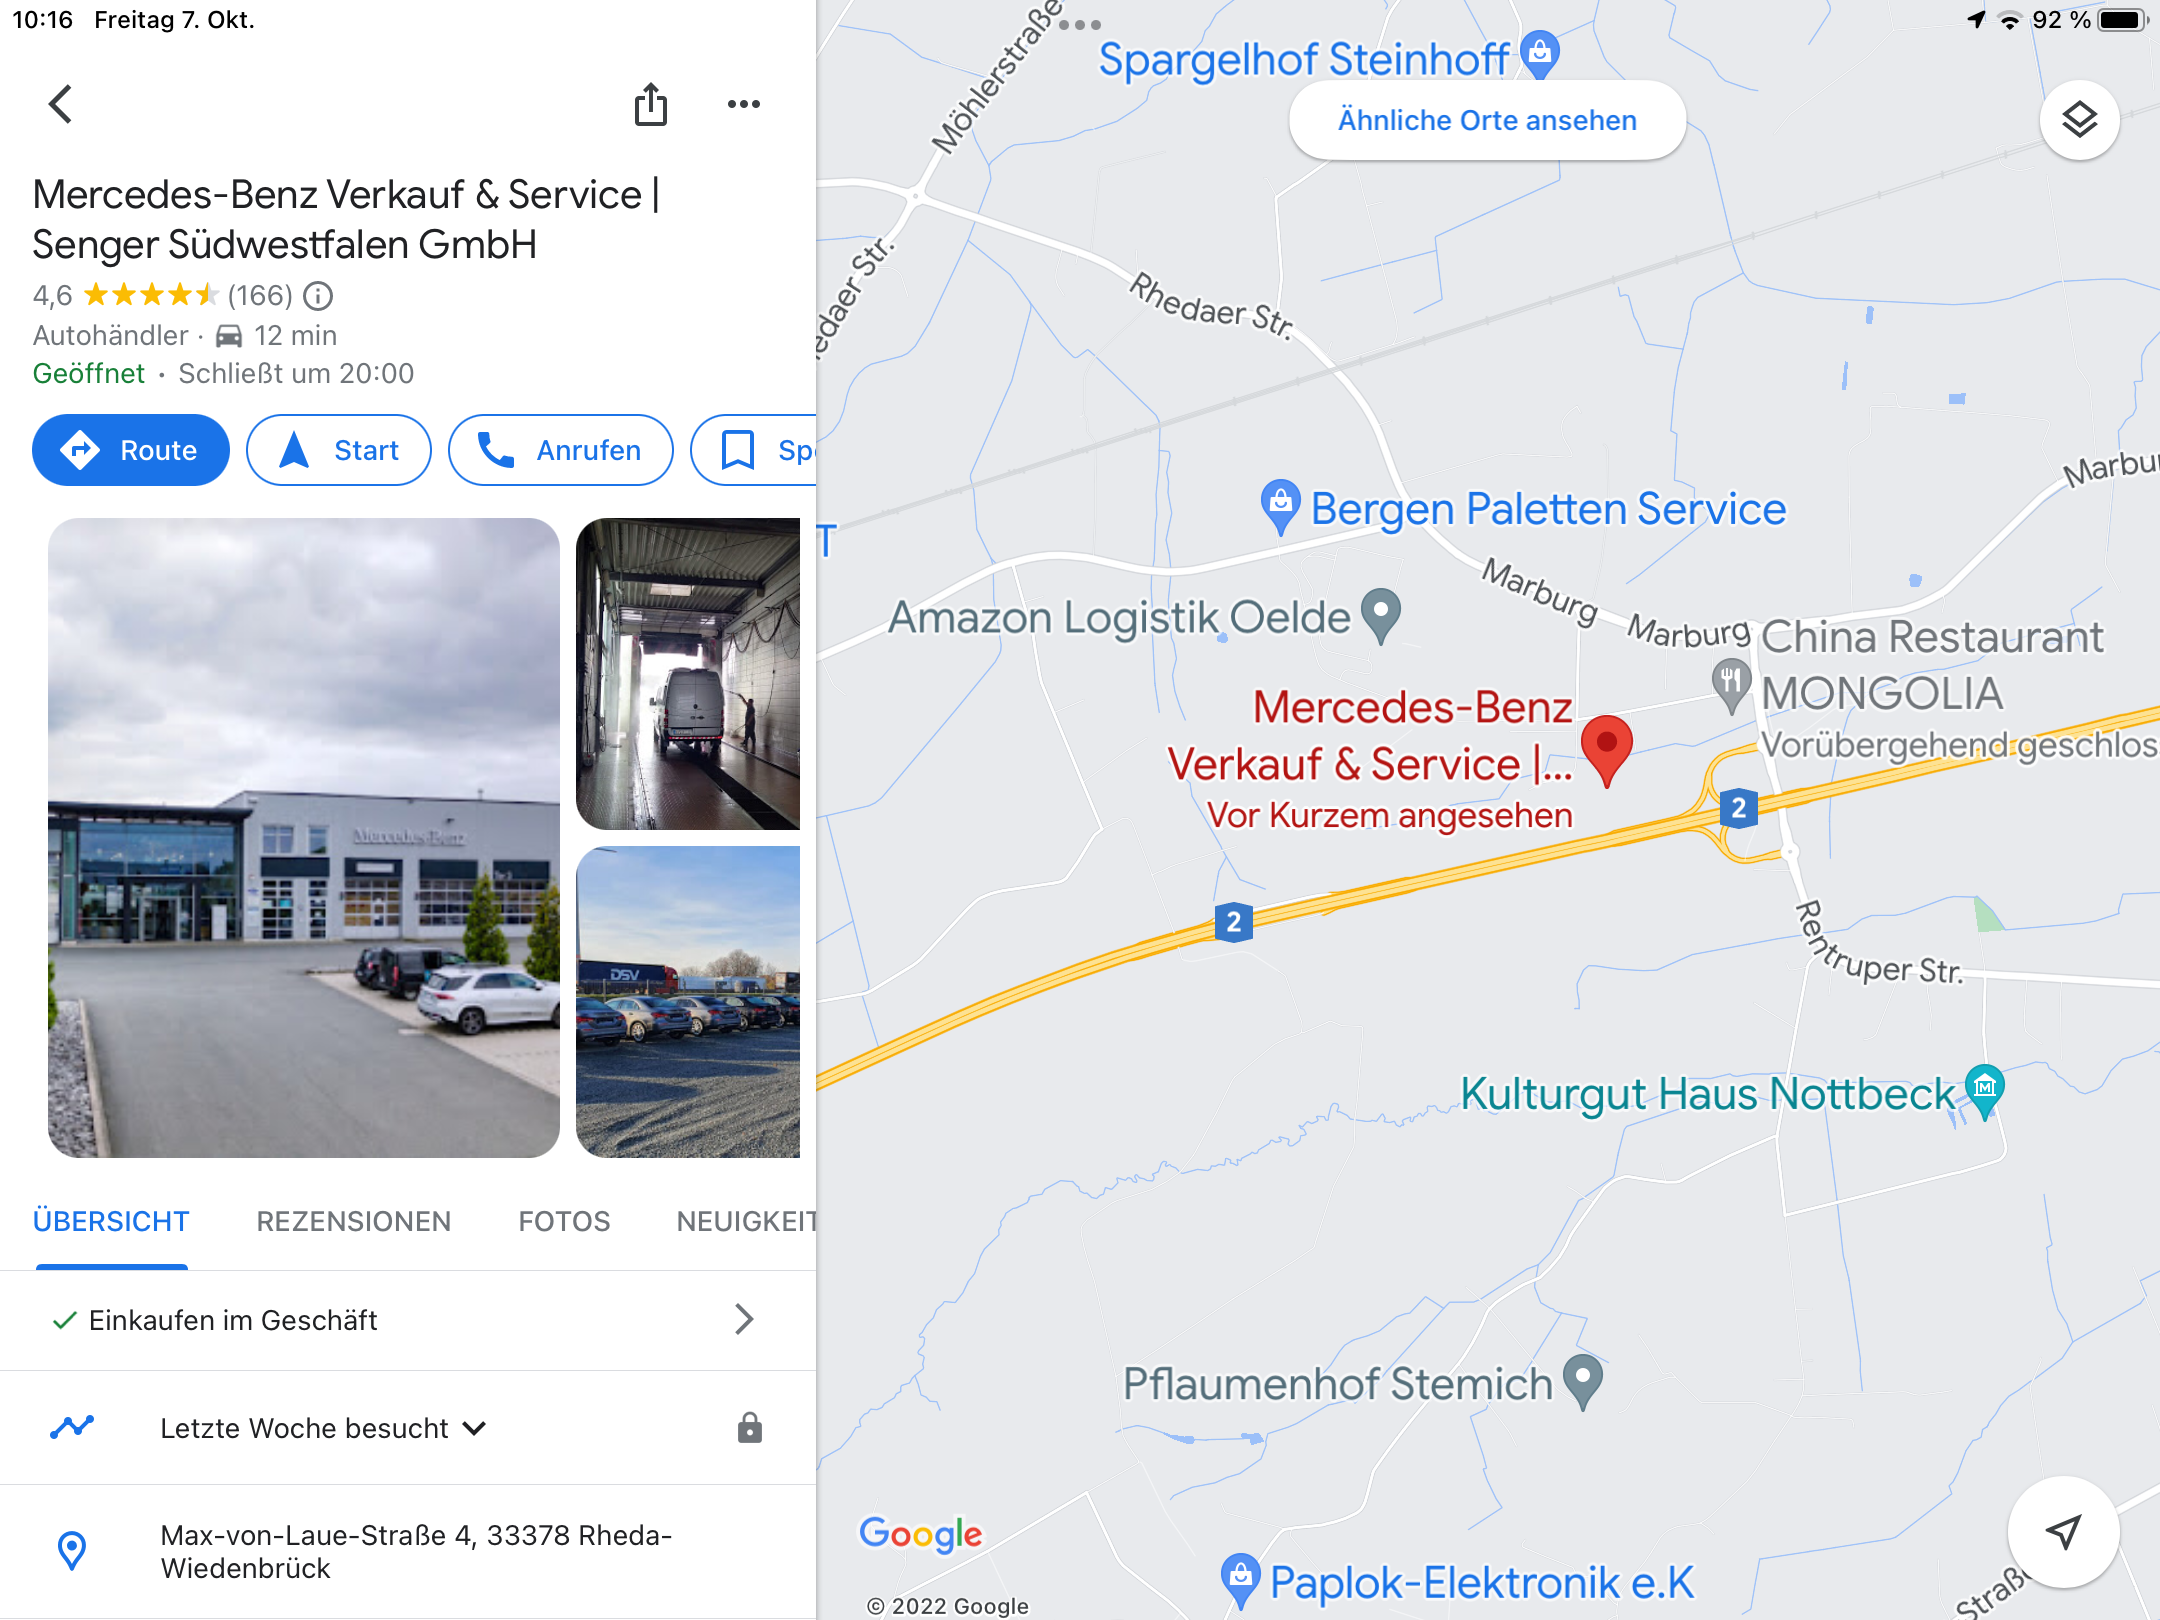Center map on my location arrow
The image size is (2160, 1620).
click(2063, 1531)
